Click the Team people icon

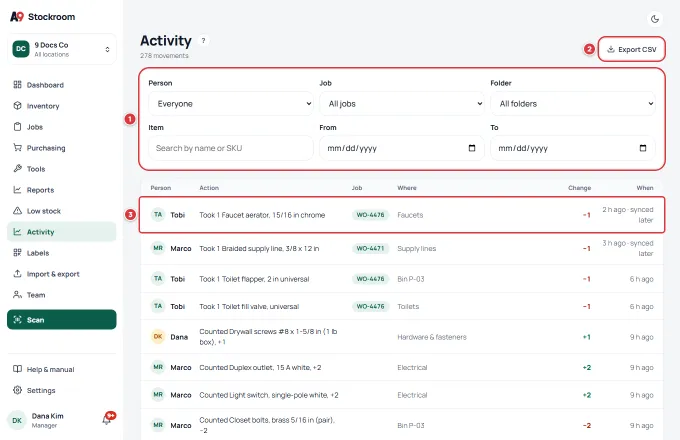(x=17, y=295)
